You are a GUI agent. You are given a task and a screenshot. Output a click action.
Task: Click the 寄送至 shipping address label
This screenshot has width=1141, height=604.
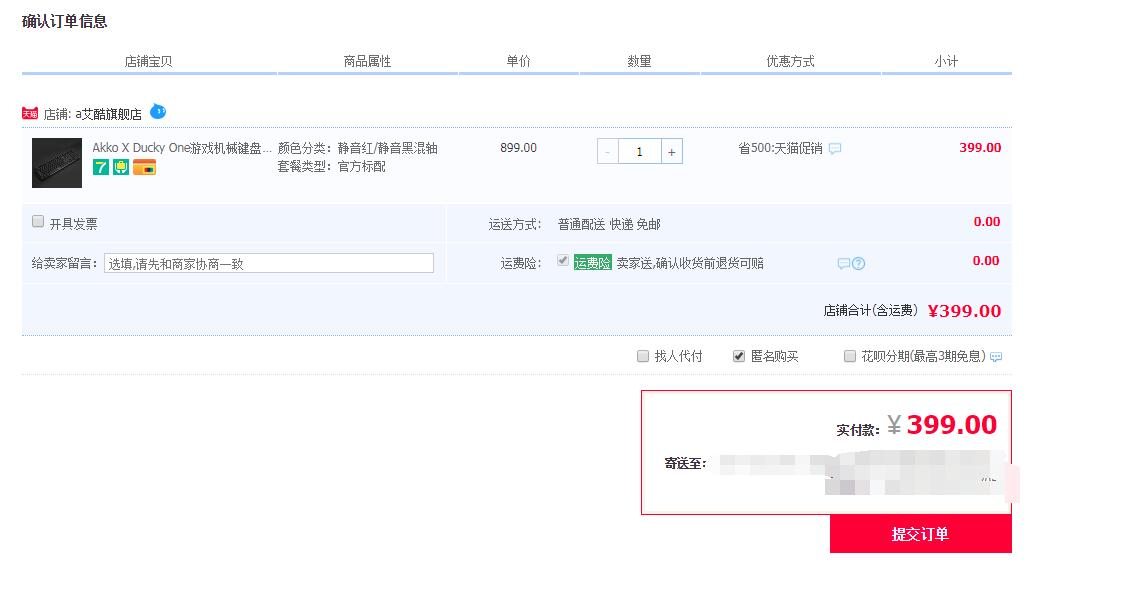[685, 464]
